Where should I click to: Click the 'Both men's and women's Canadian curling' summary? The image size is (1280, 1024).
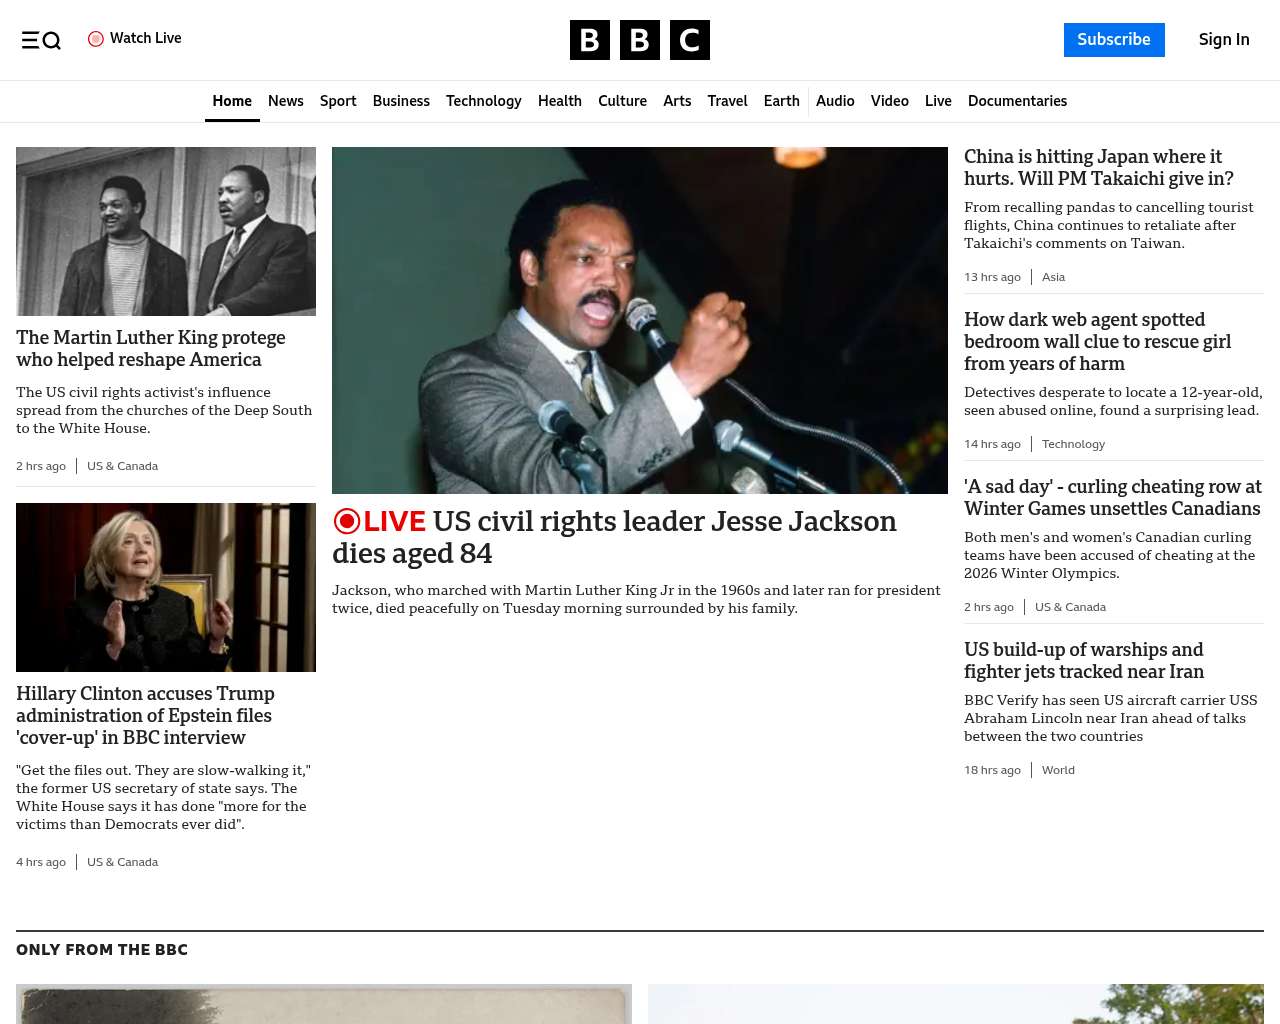point(1109,555)
